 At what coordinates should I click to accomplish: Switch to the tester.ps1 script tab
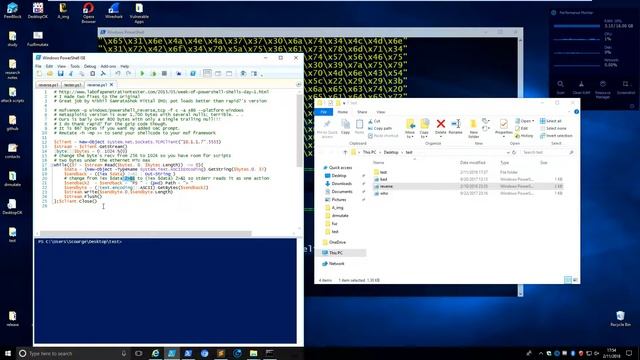tap(73, 85)
